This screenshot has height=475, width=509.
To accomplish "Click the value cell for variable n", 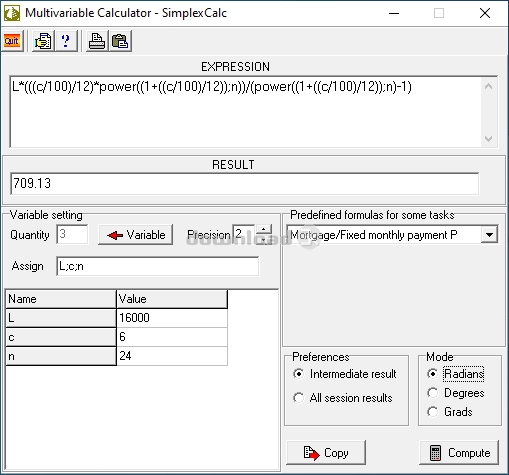I will pos(172,356).
